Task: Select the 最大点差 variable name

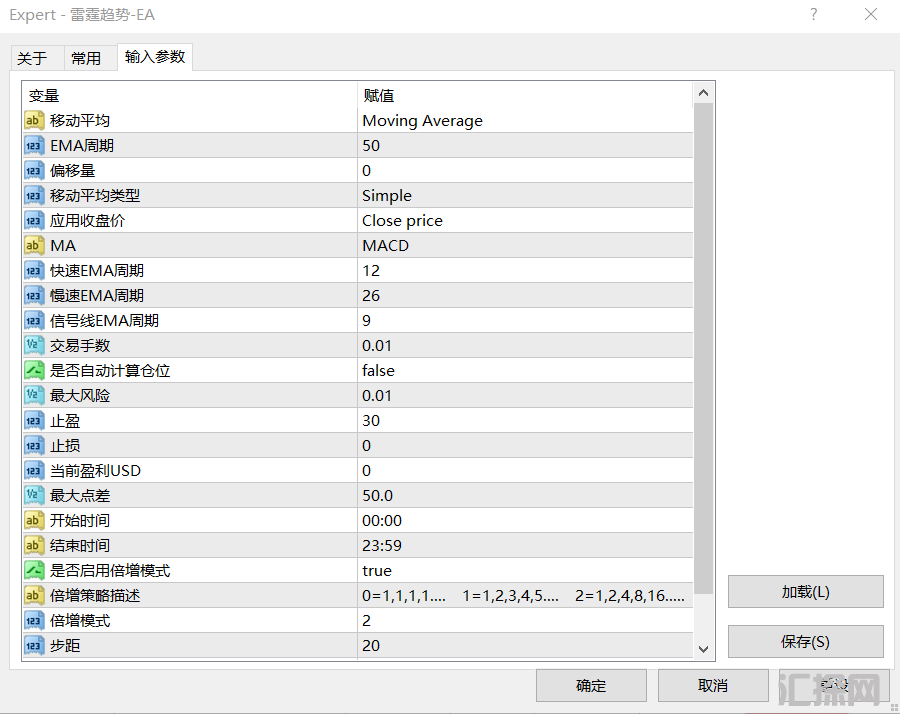Action: 80,495
